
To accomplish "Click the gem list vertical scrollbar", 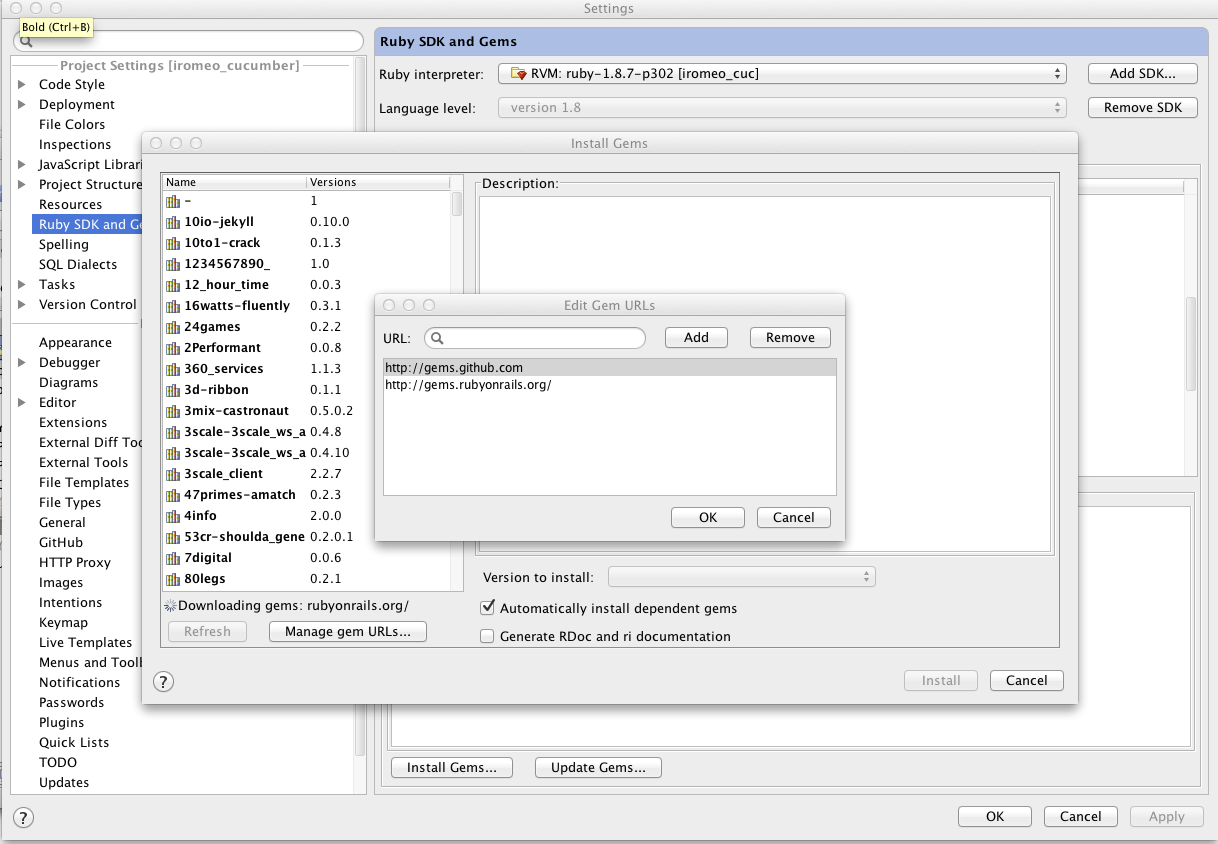I will [x=457, y=204].
